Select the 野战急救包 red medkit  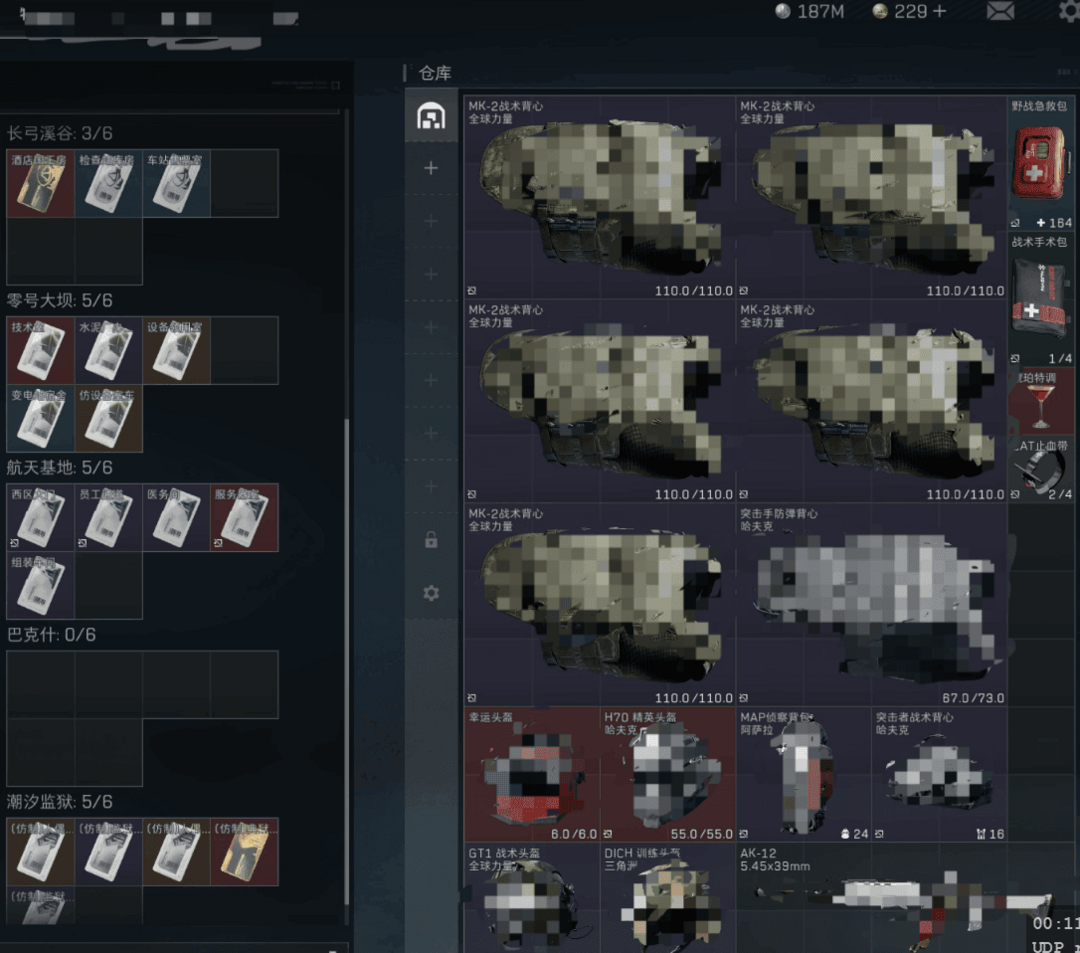pyautogui.click(x=1041, y=165)
